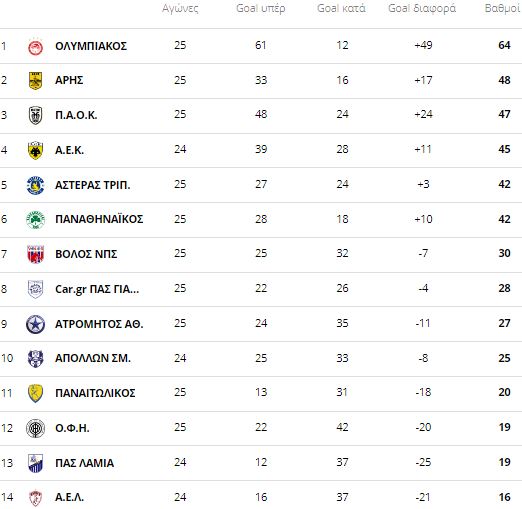Click the Panathinaikos green shamrock logo
Image resolution: width=522 pixels, height=509 pixels.
(x=35, y=220)
